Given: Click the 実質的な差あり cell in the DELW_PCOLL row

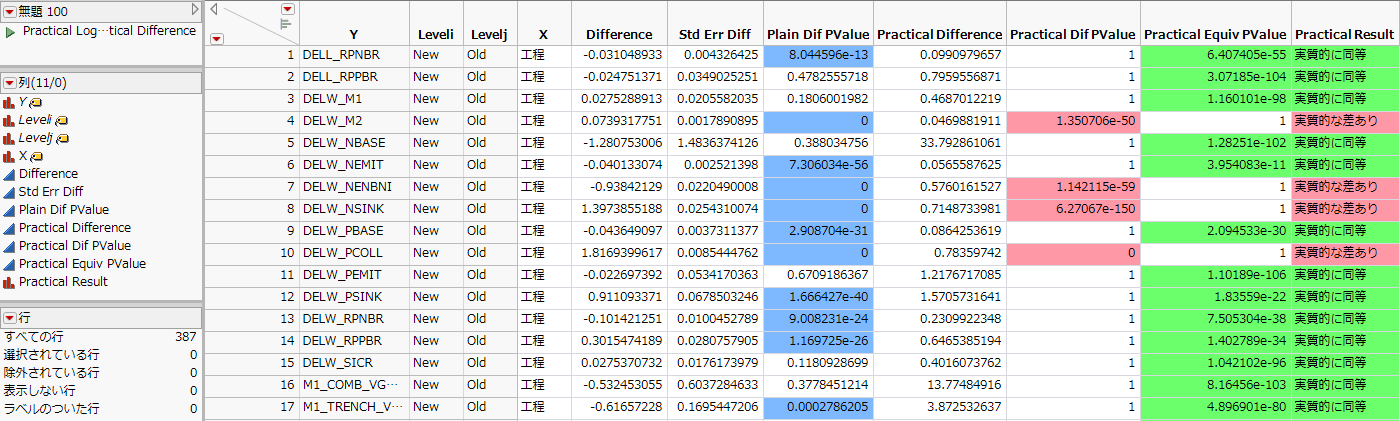Looking at the screenshot, I should pos(1345,253).
